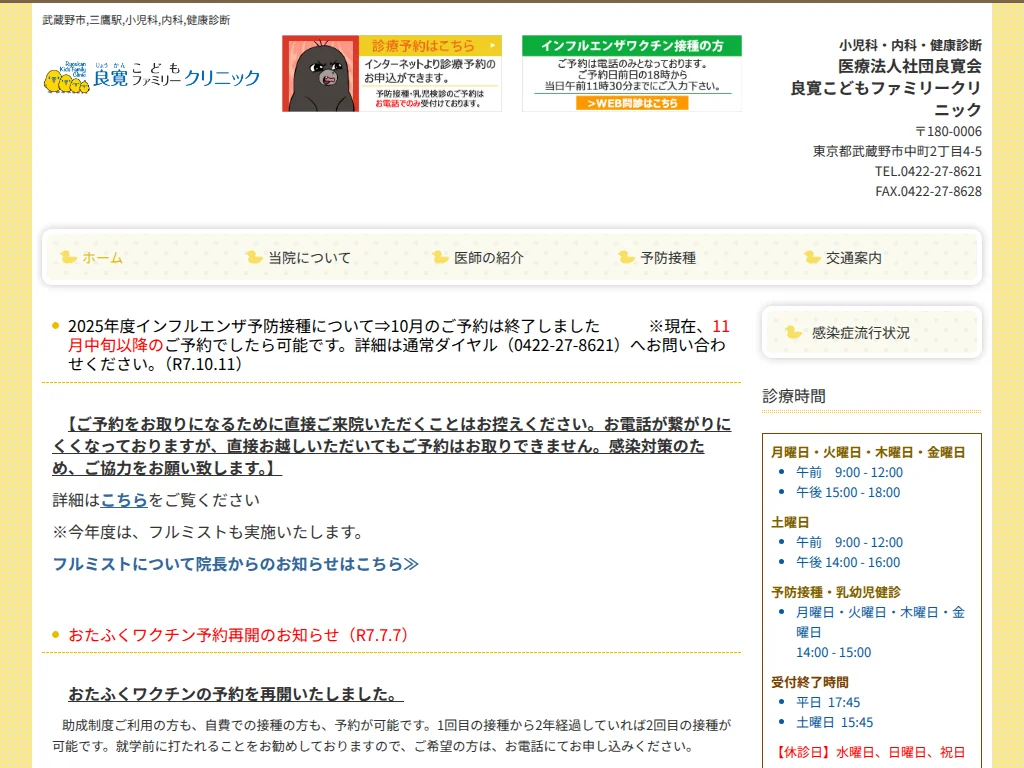Screen dimensions: 1024x768
Task: Open the 医師の紹介 menu item
Action: pos(489,258)
